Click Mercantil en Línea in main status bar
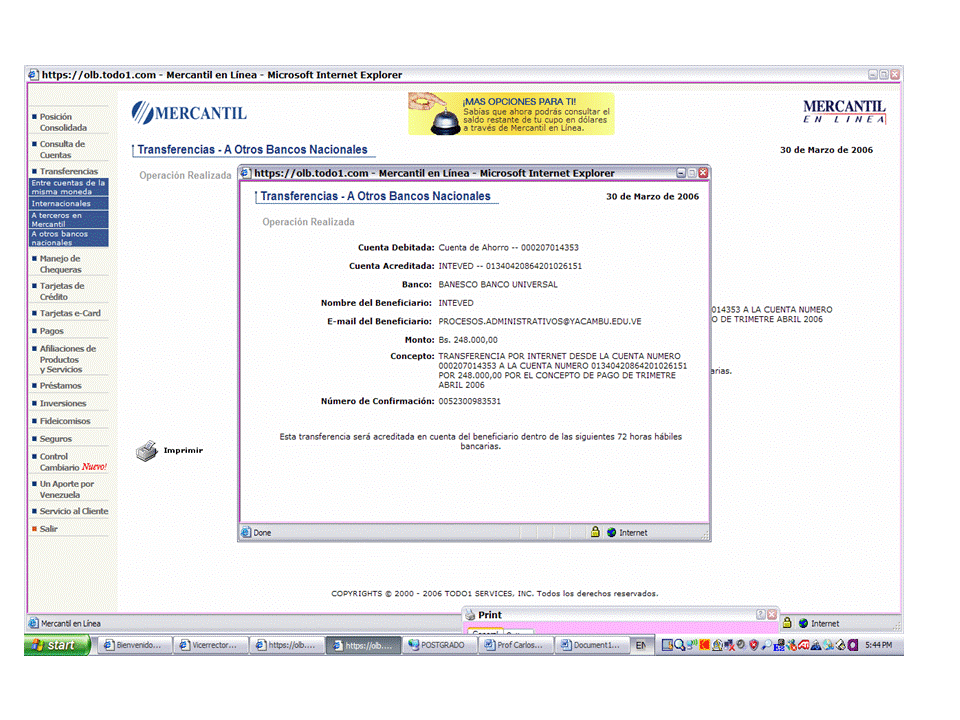 pos(71,624)
